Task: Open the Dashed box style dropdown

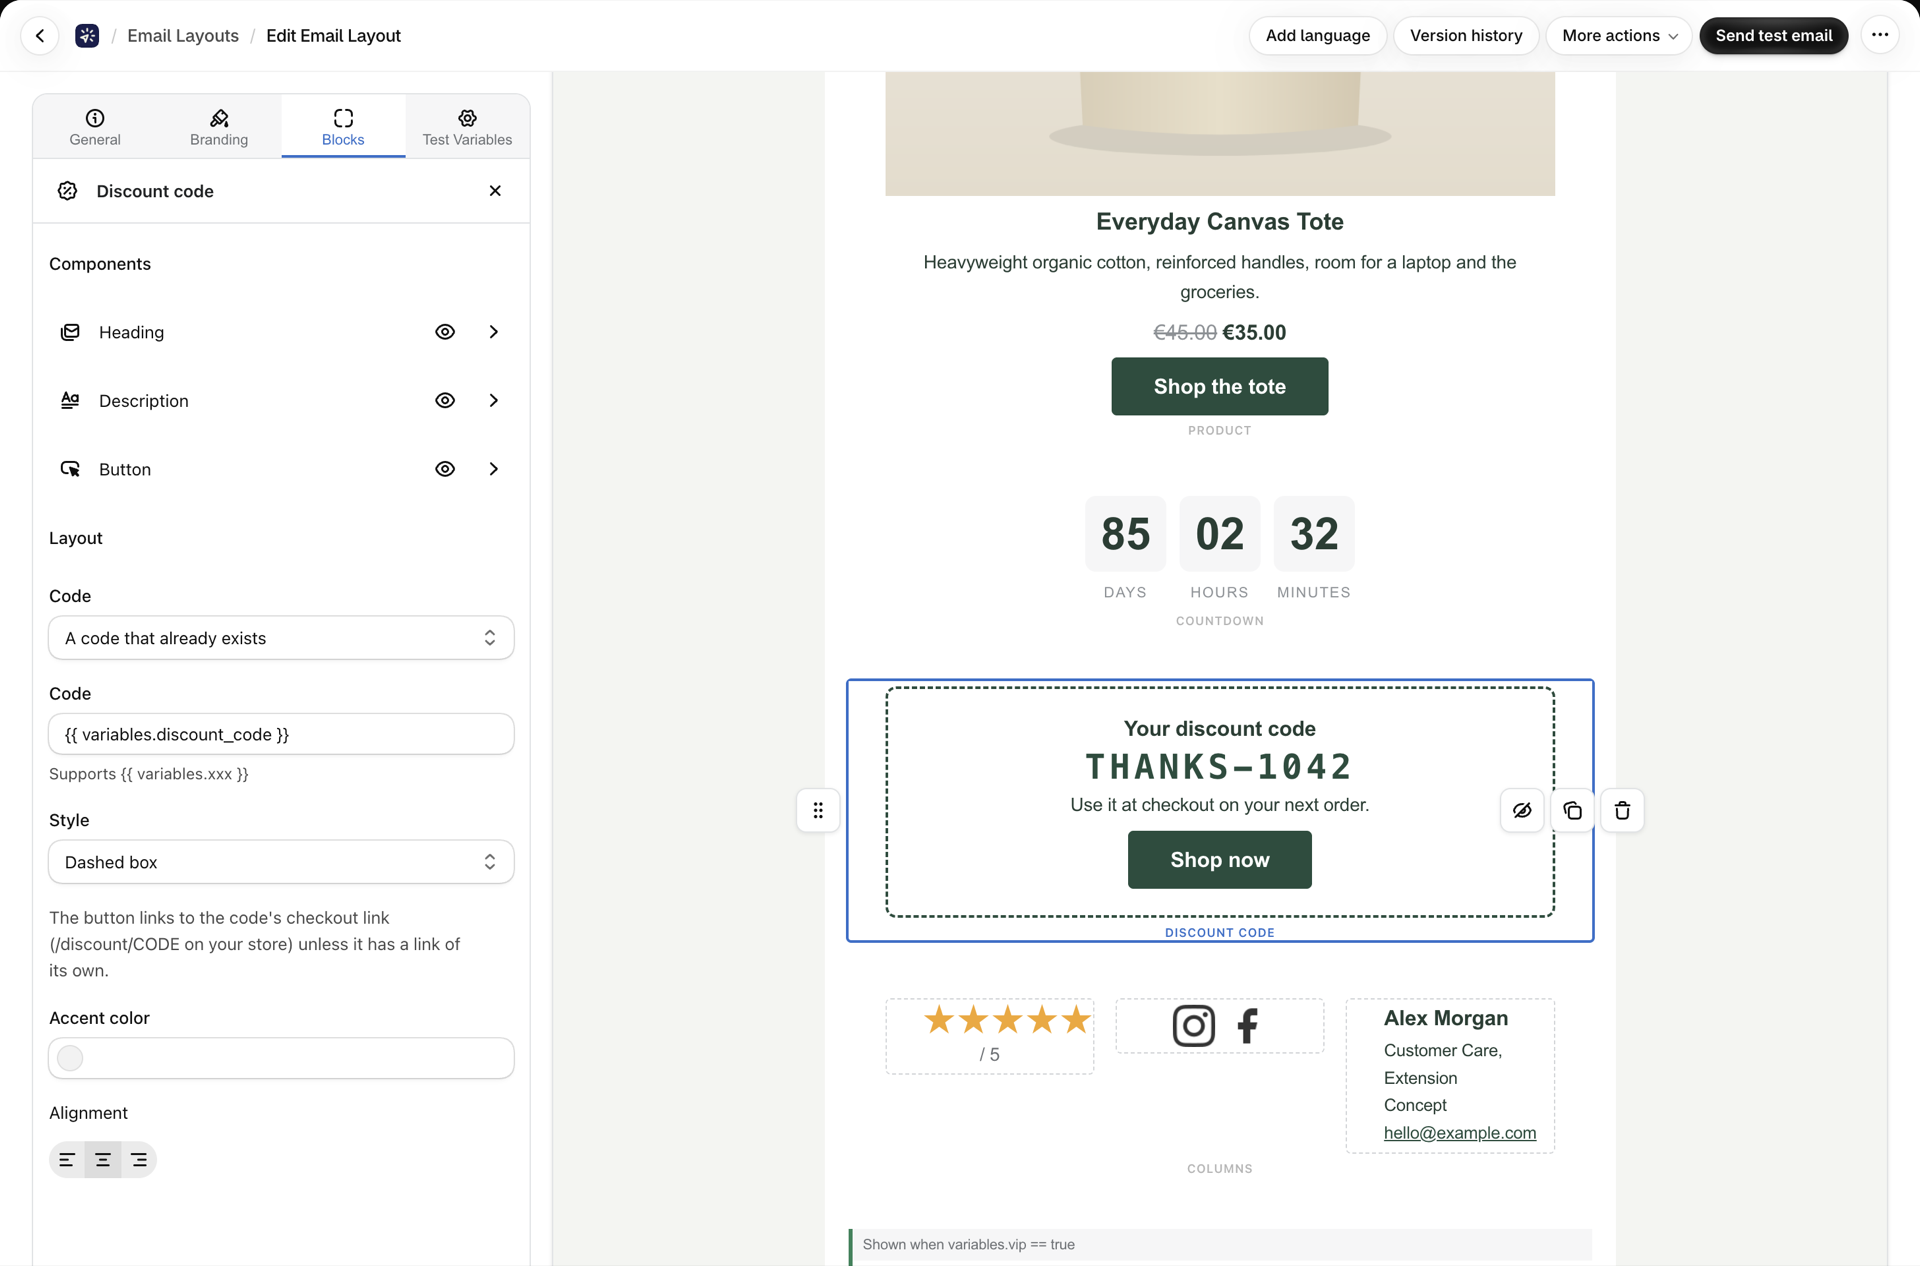Action: [x=281, y=862]
